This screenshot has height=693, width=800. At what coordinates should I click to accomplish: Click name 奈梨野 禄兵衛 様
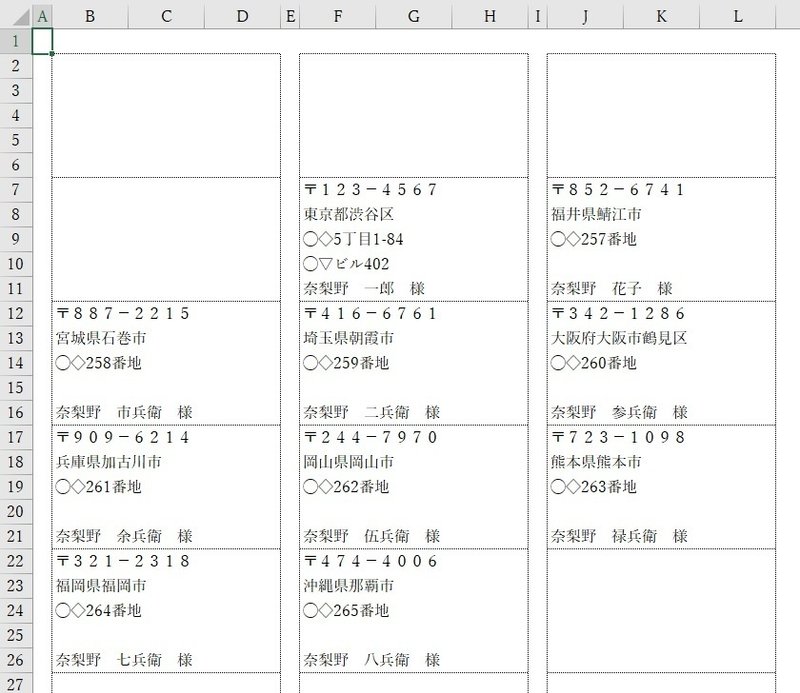click(x=619, y=536)
